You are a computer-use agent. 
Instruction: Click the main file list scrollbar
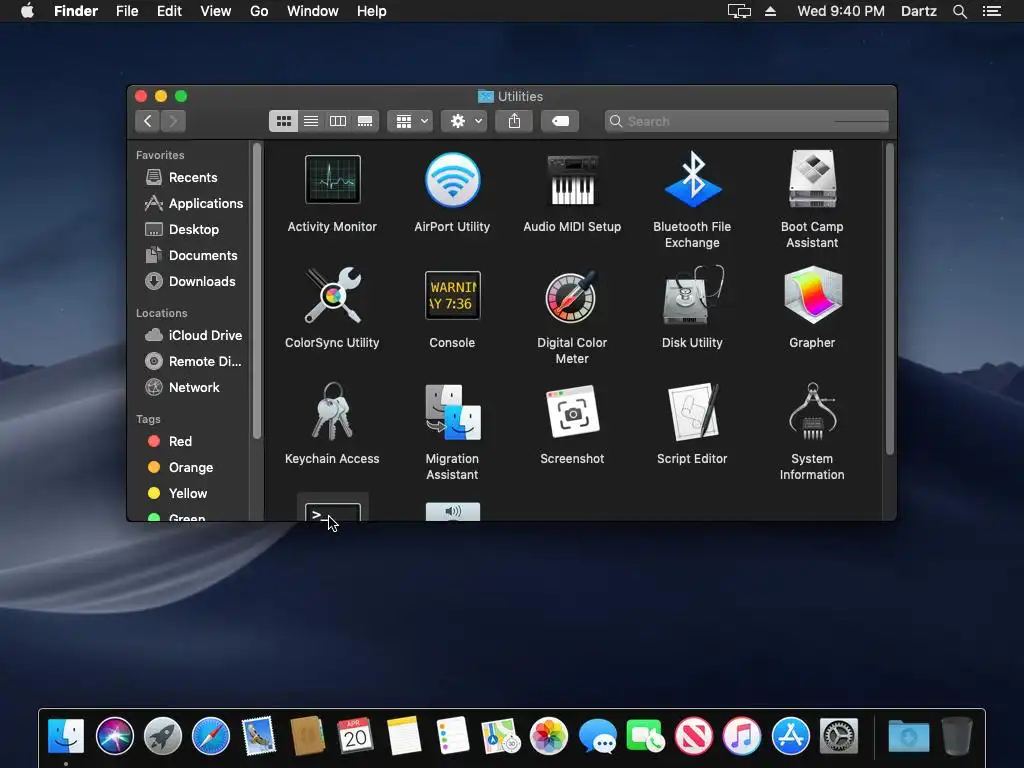click(x=889, y=298)
